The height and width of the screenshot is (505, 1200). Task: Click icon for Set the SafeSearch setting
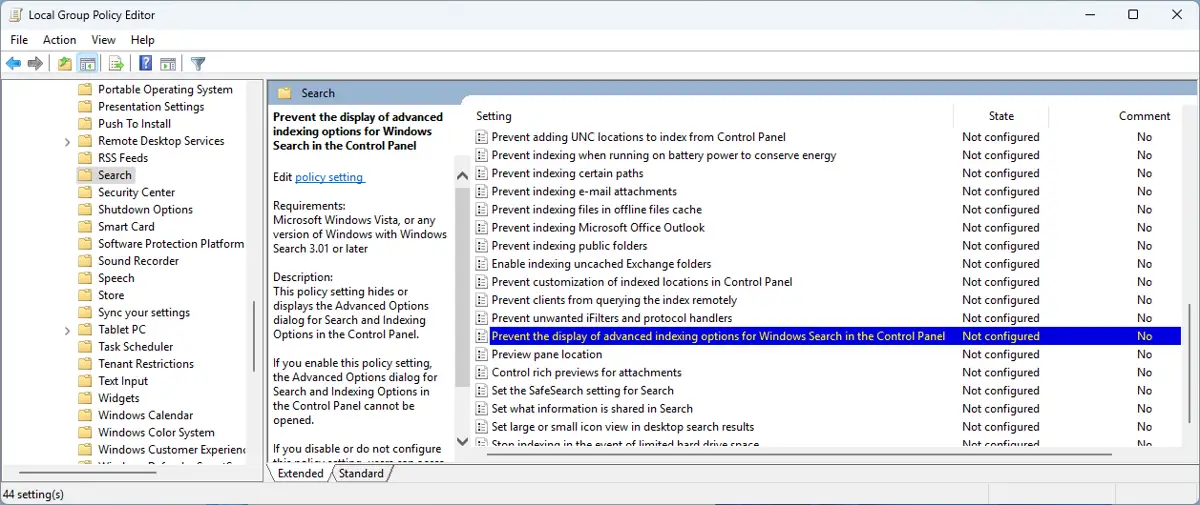(481, 390)
